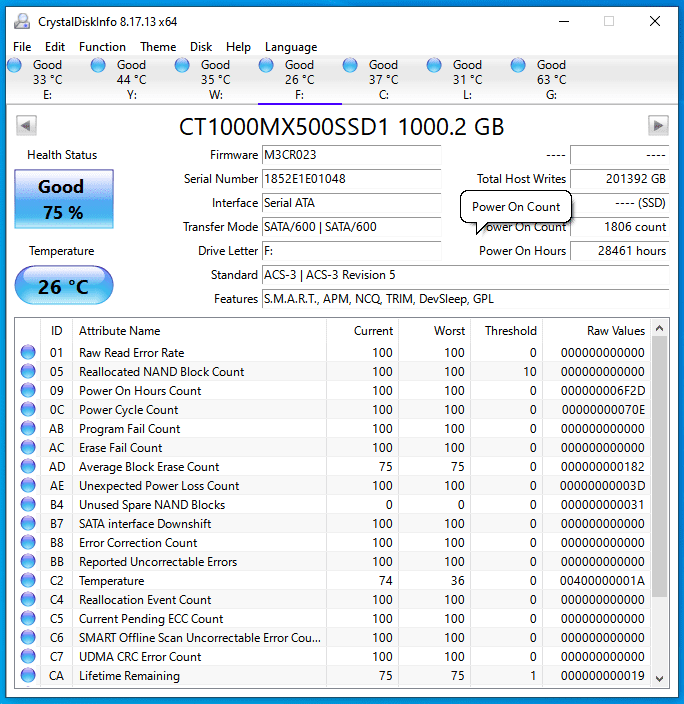Click the Current column header
This screenshot has width=684, height=704.
[x=362, y=331]
